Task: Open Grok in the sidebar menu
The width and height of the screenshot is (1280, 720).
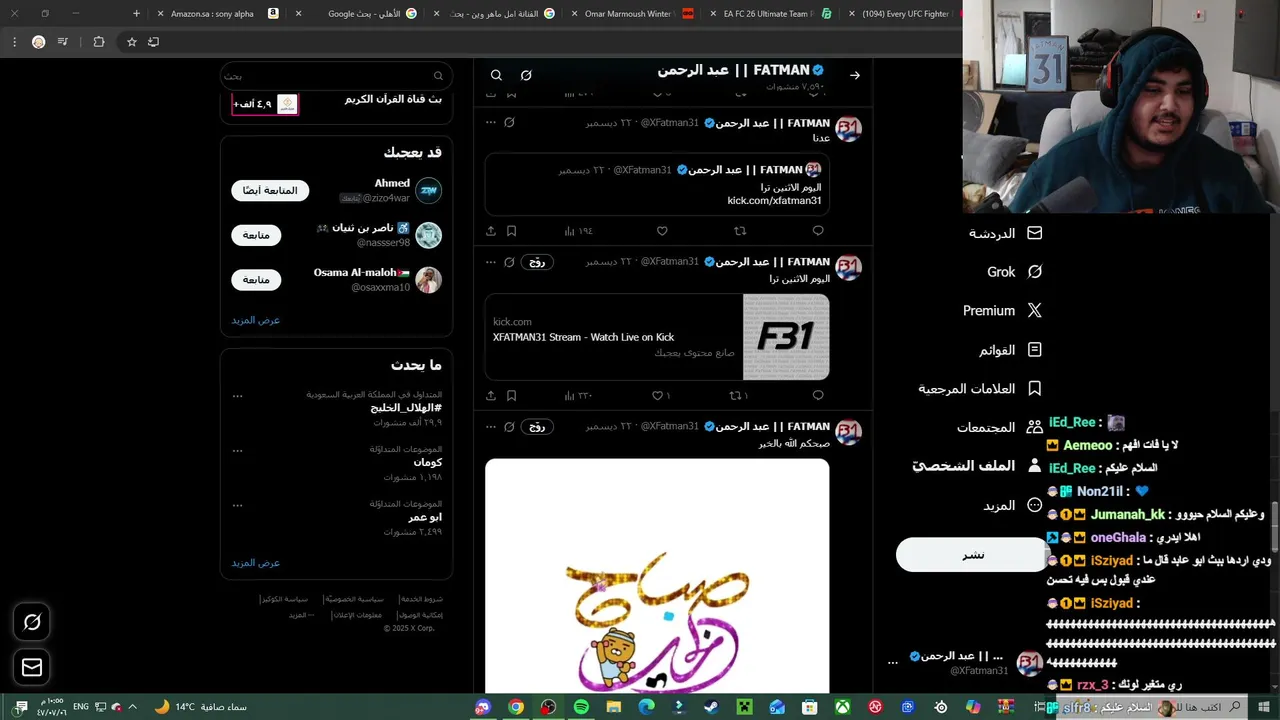Action: coord(1014,272)
